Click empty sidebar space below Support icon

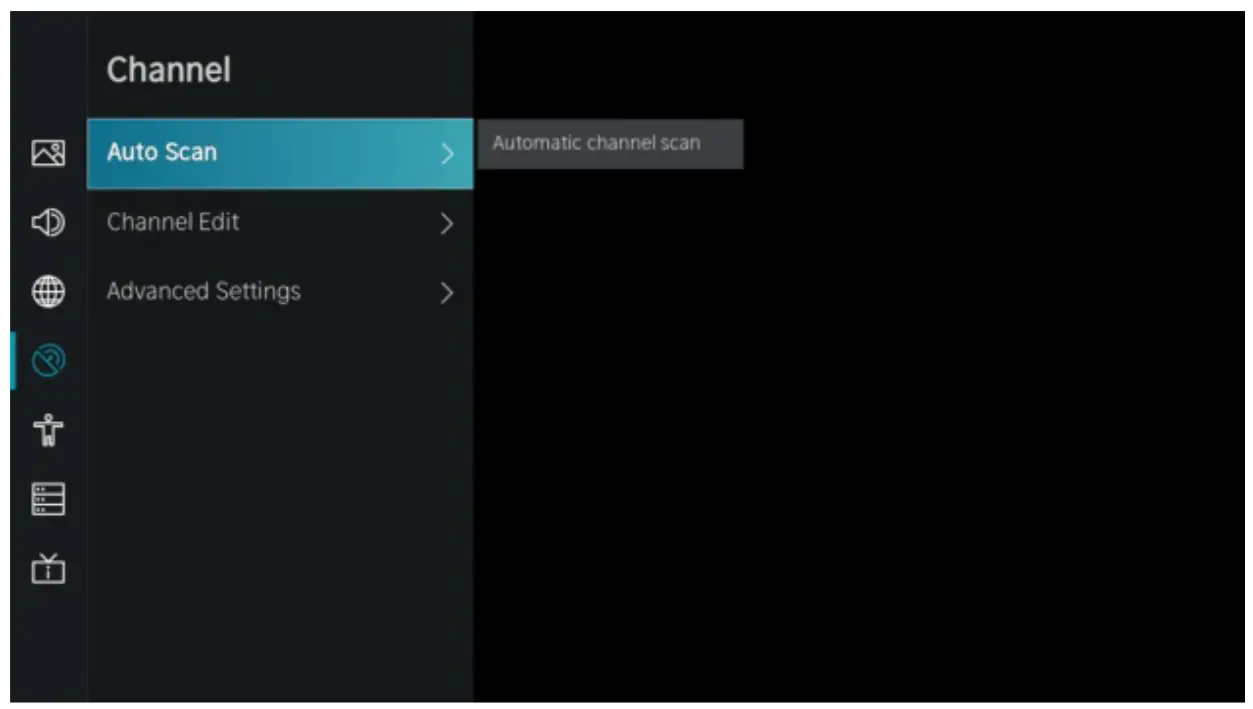[49, 650]
